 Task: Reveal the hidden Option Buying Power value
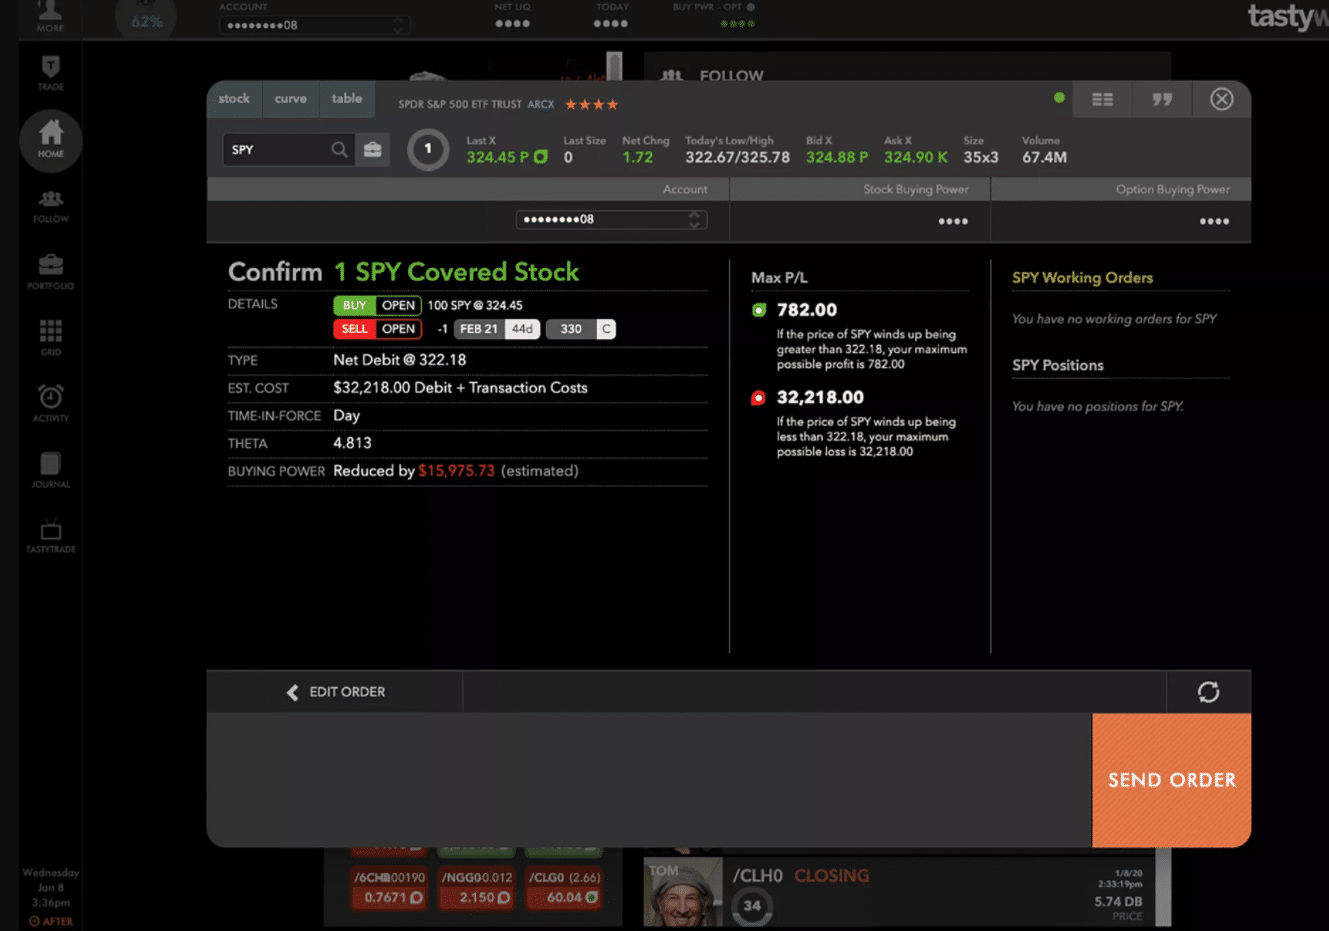coord(1214,221)
